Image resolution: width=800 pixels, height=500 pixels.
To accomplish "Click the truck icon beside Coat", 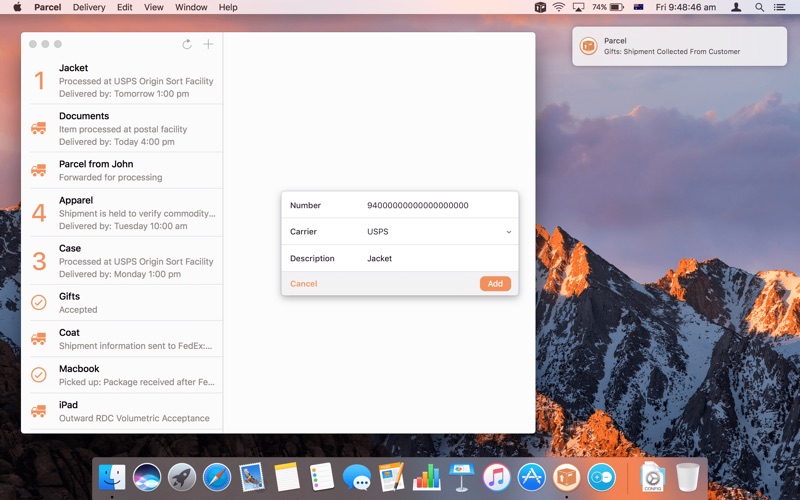I will click(x=39, y=339).
